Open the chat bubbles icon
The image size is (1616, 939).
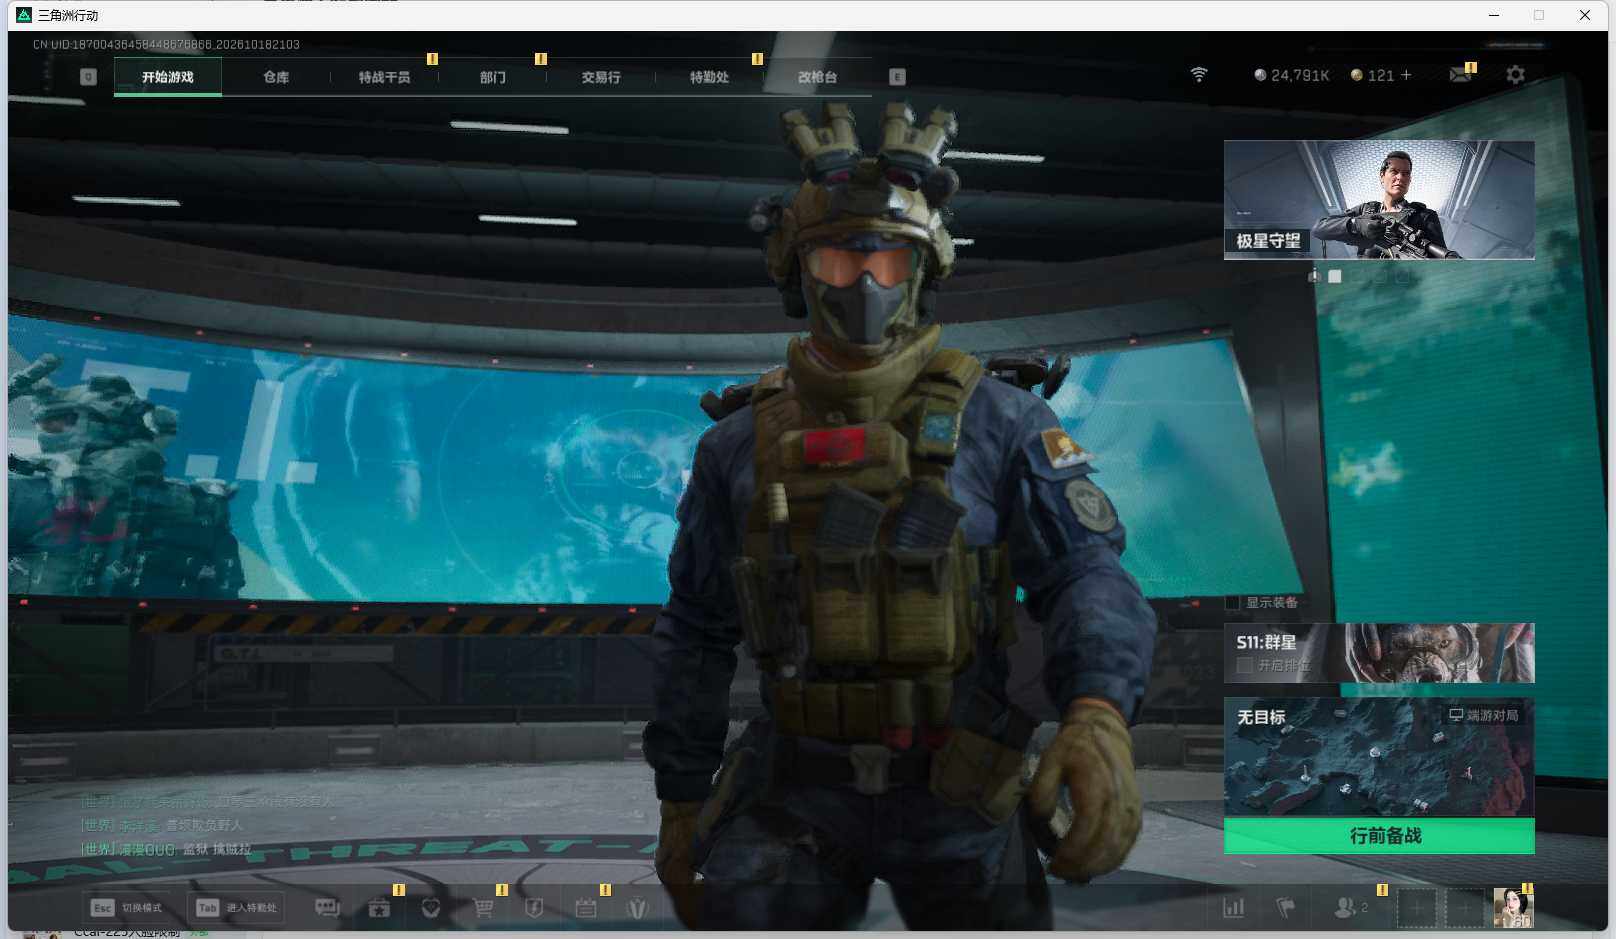(x=327, y=908)
